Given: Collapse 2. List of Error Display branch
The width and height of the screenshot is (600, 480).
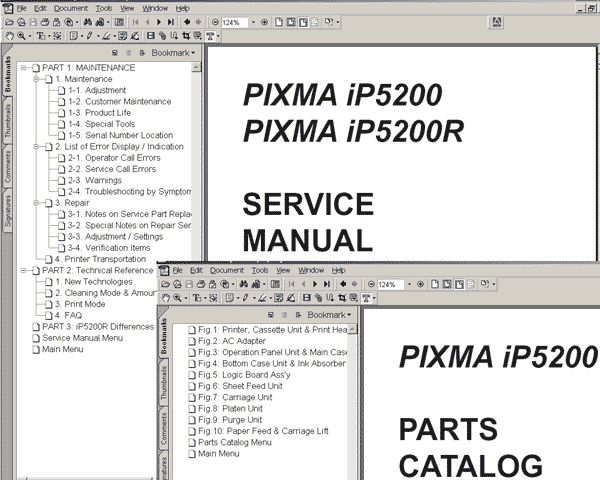Looking at the screenshot, I should point(36,147).
